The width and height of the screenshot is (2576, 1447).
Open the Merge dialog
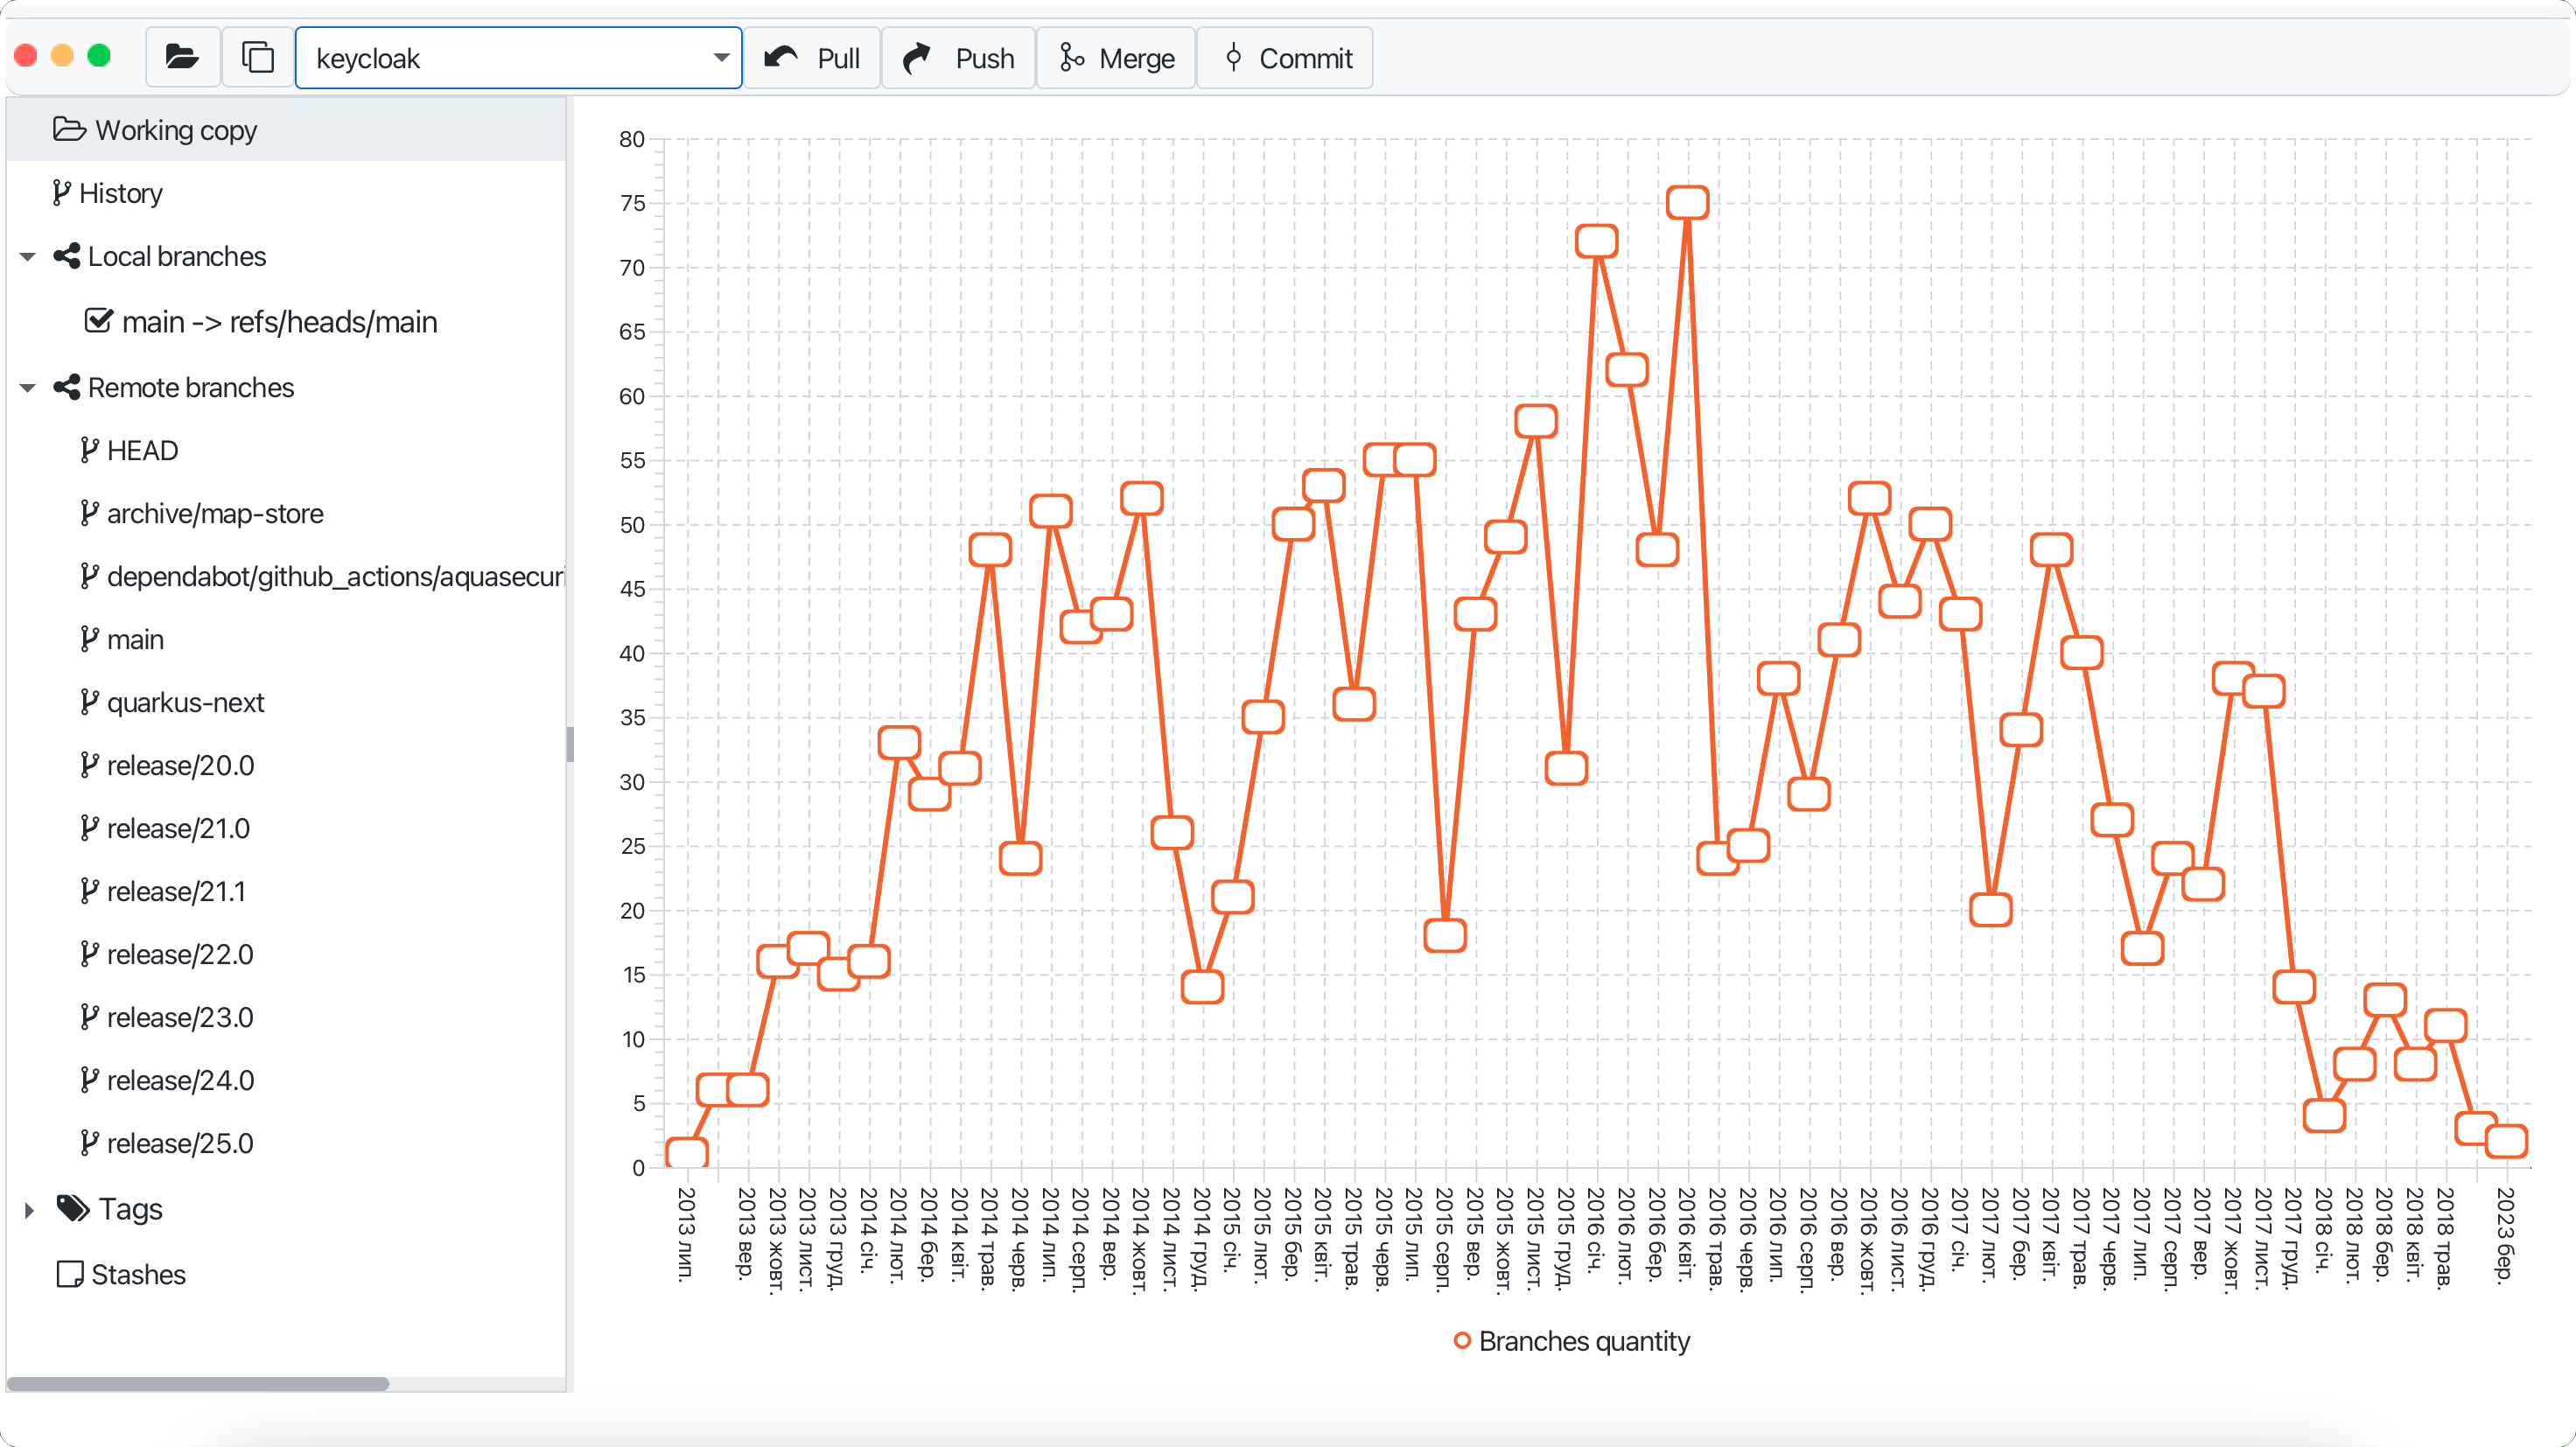coord(1116,58)
